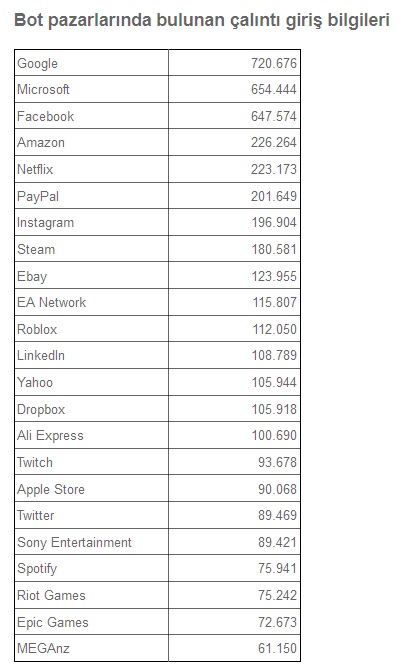The width and height of the screenshot is (399, 669).
Task: Click the Sony Entertainment row label
Action: (74, 542)
